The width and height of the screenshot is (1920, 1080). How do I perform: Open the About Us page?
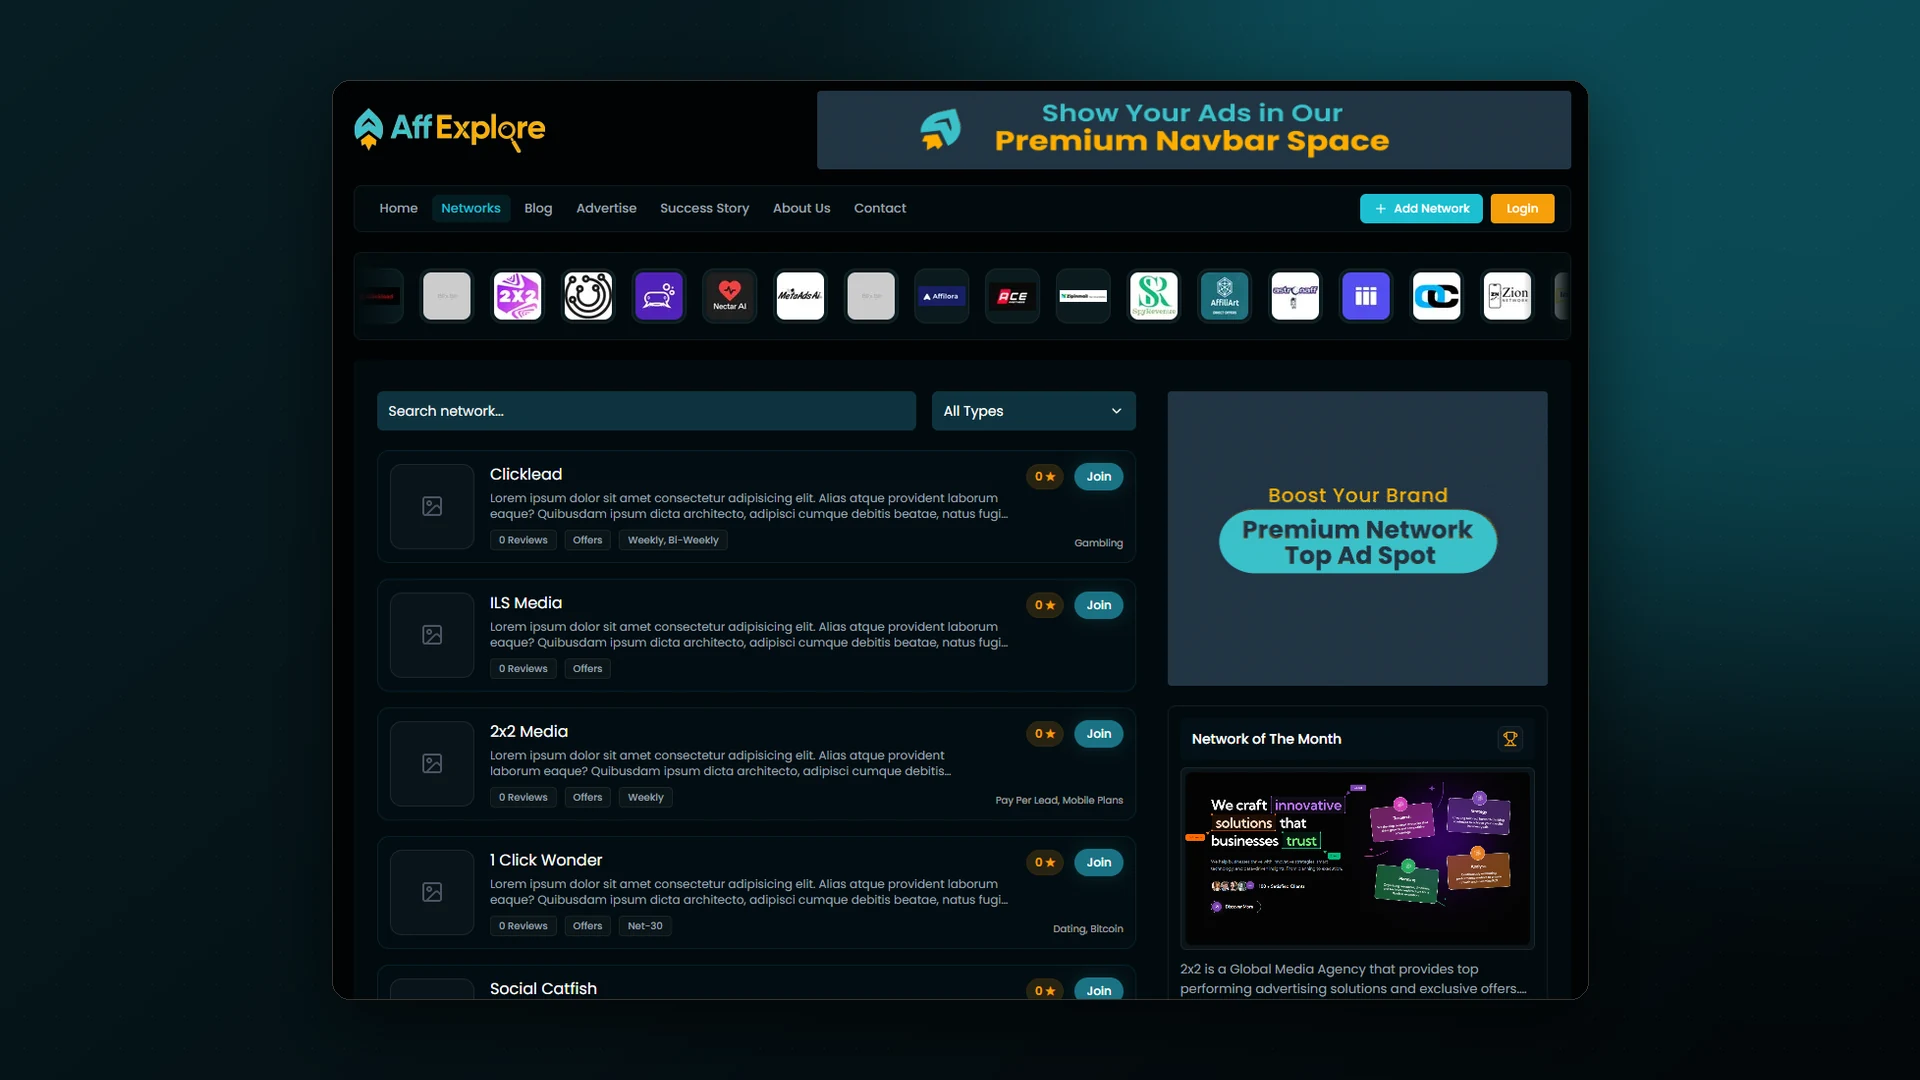tap(801, 208)
